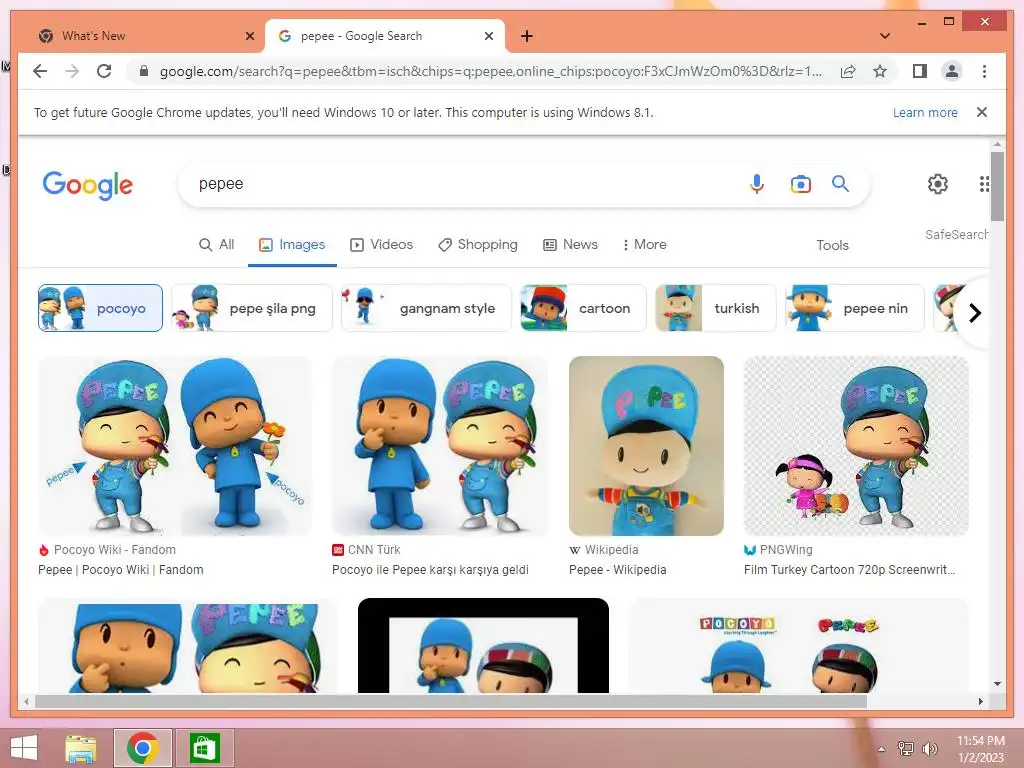Select the Images search tab

click(x=292, y=245)
